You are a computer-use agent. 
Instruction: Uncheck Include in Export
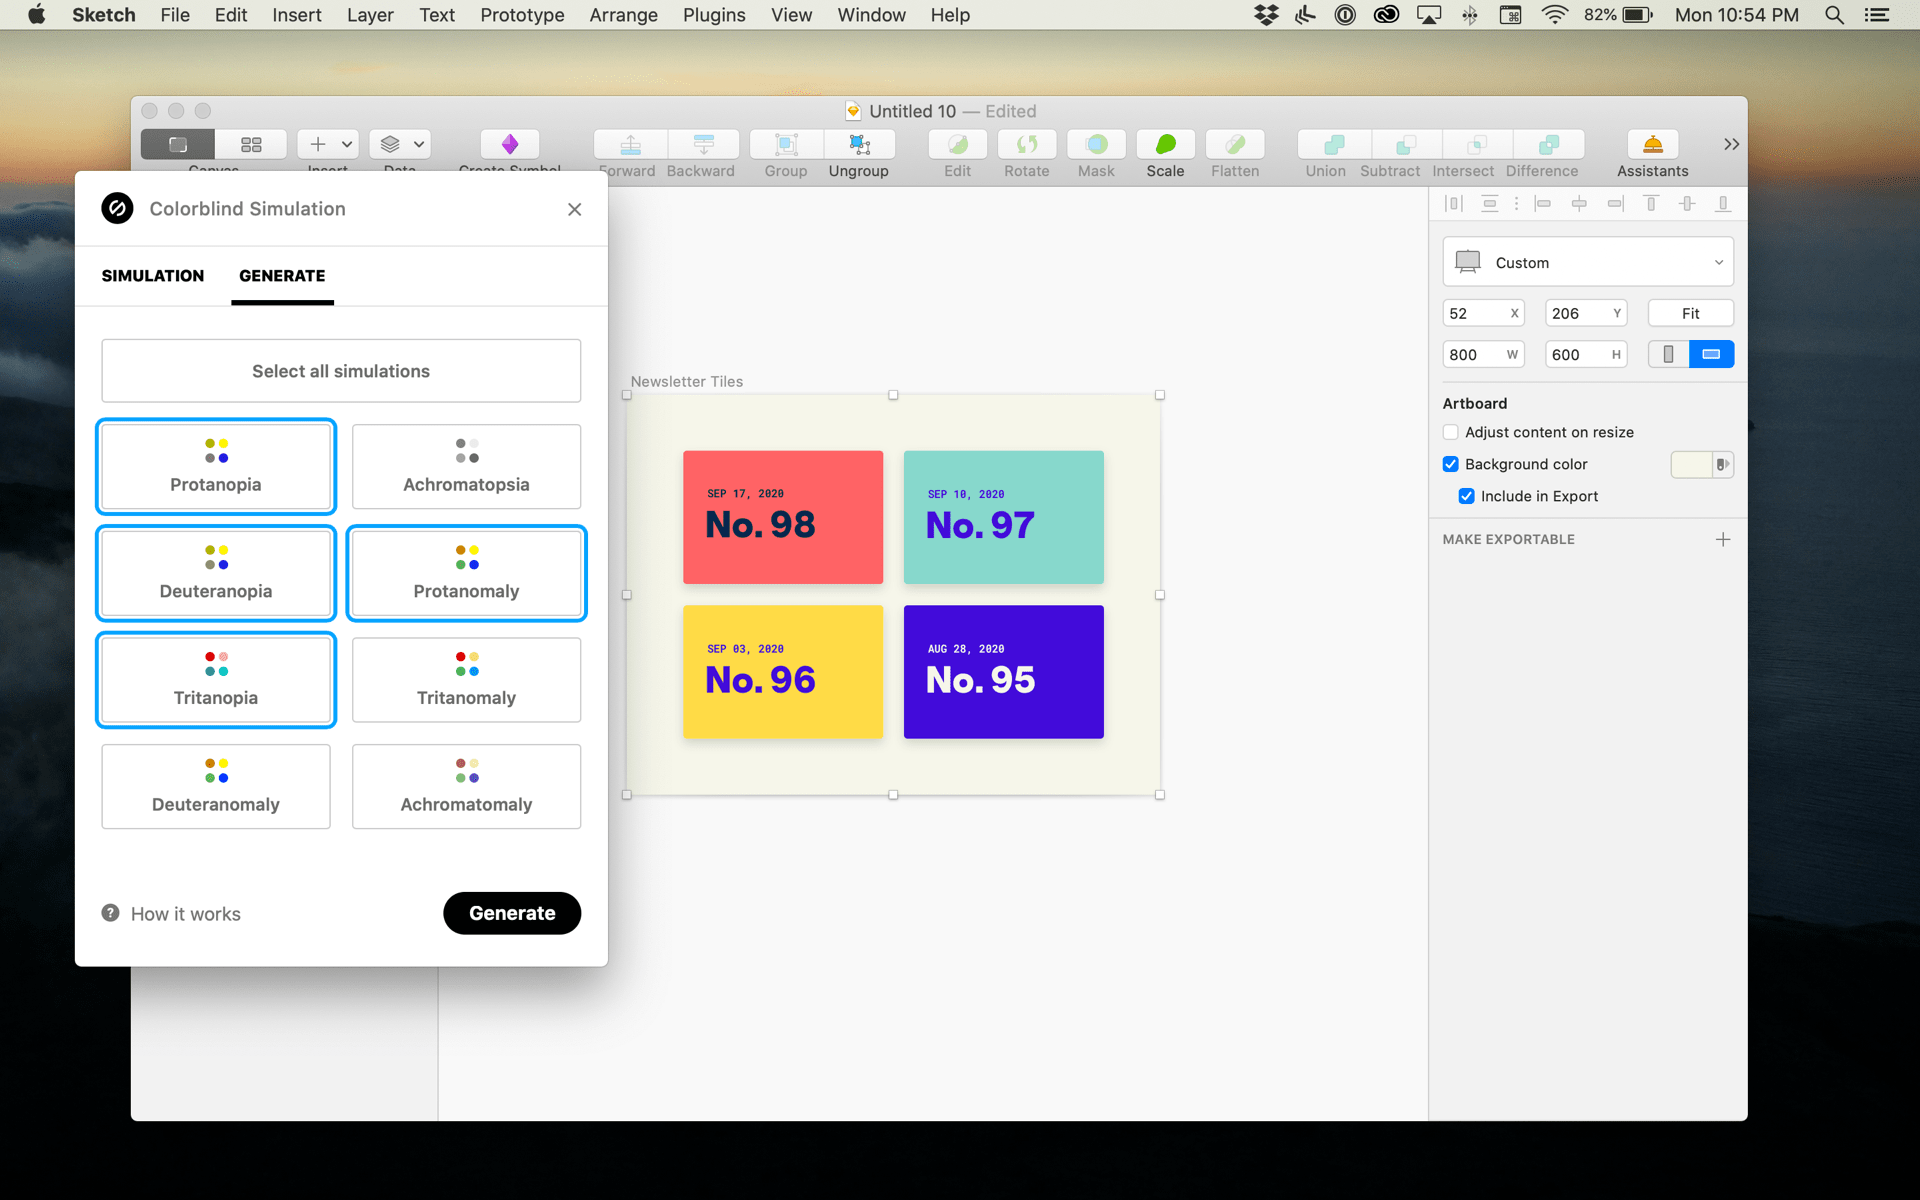tap(1467, 496)
